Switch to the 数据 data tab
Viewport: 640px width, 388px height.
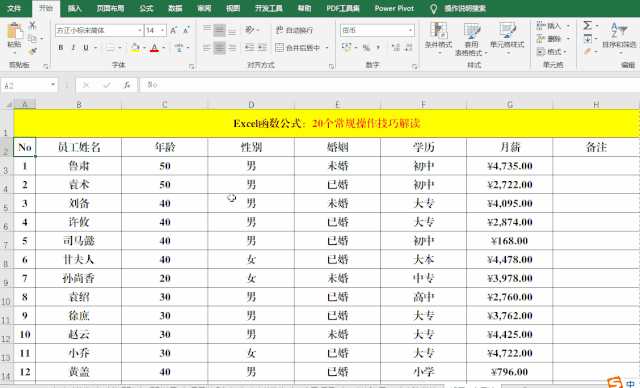coord(175,8)
